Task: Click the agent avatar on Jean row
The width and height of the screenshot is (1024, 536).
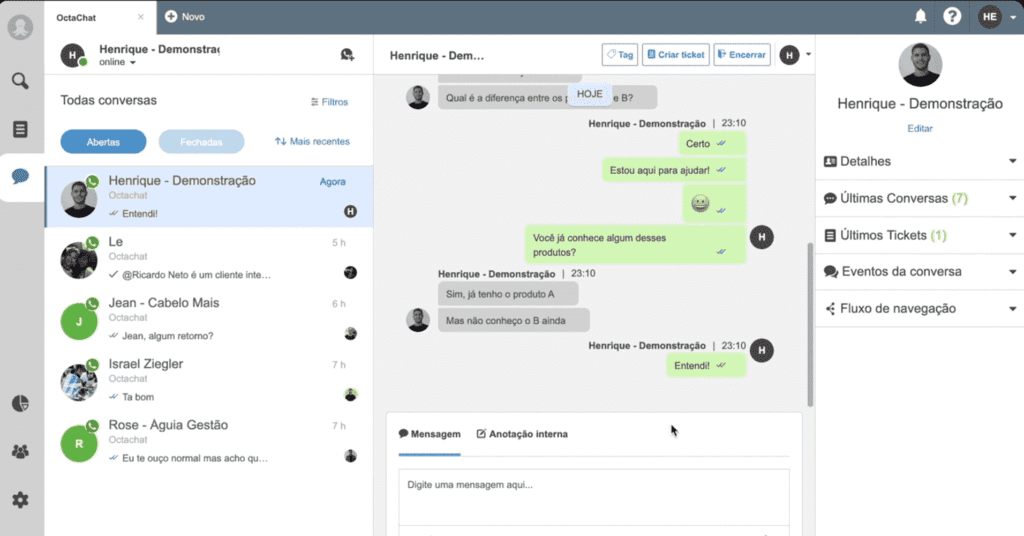Action: click(351, 334)
